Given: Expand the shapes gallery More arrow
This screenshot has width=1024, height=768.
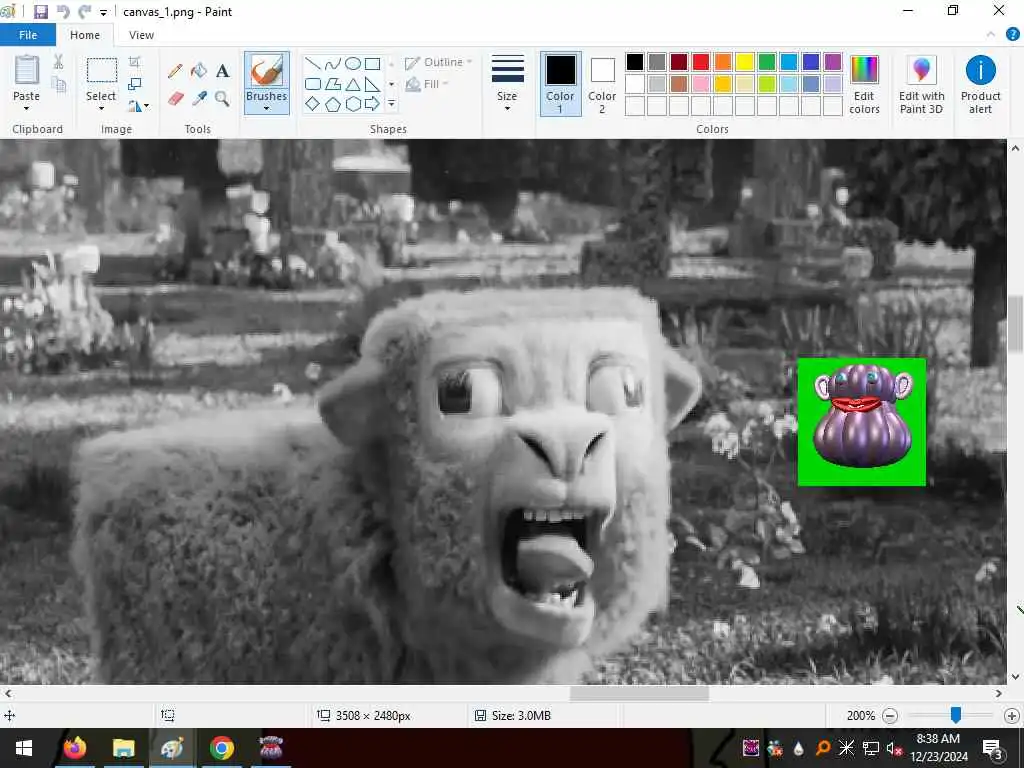Looking at the screenshot, I should click(391, 104).
